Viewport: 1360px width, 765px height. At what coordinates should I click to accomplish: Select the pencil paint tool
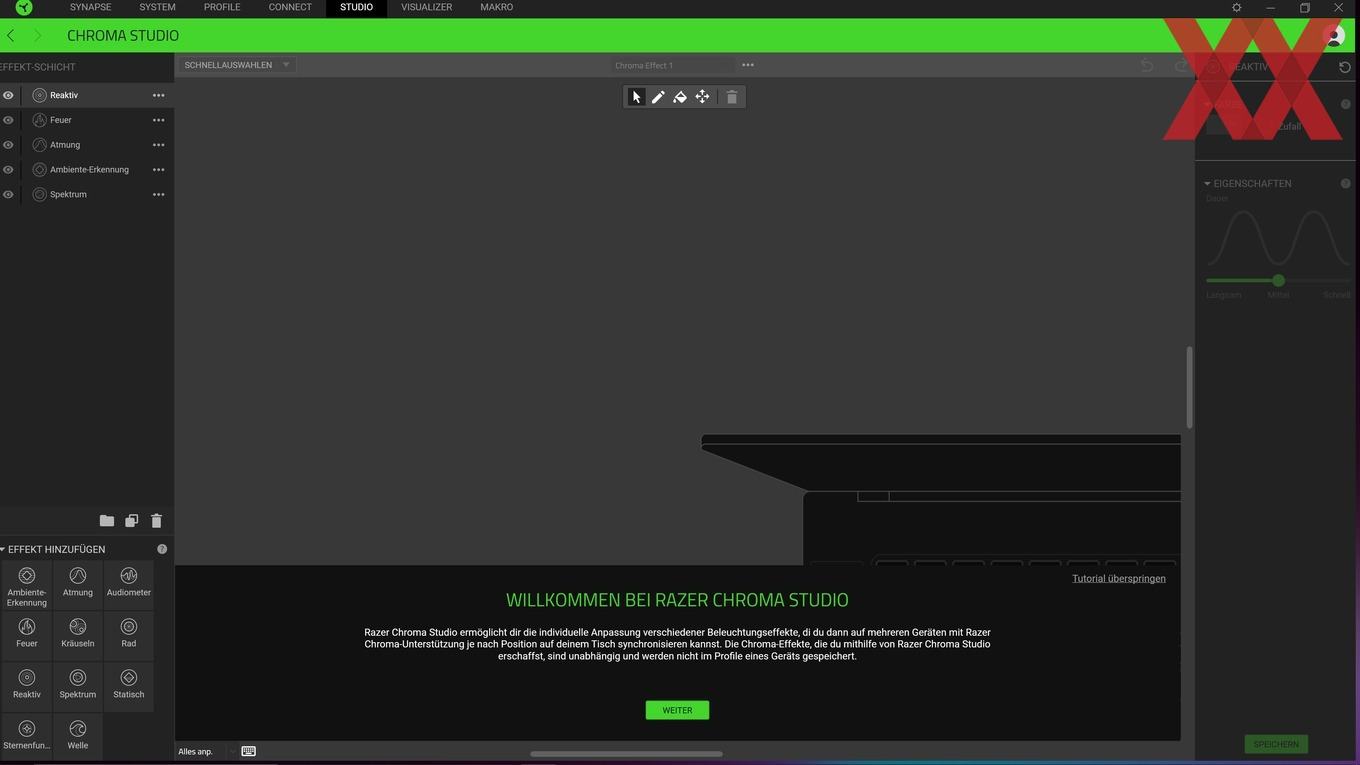658,97
